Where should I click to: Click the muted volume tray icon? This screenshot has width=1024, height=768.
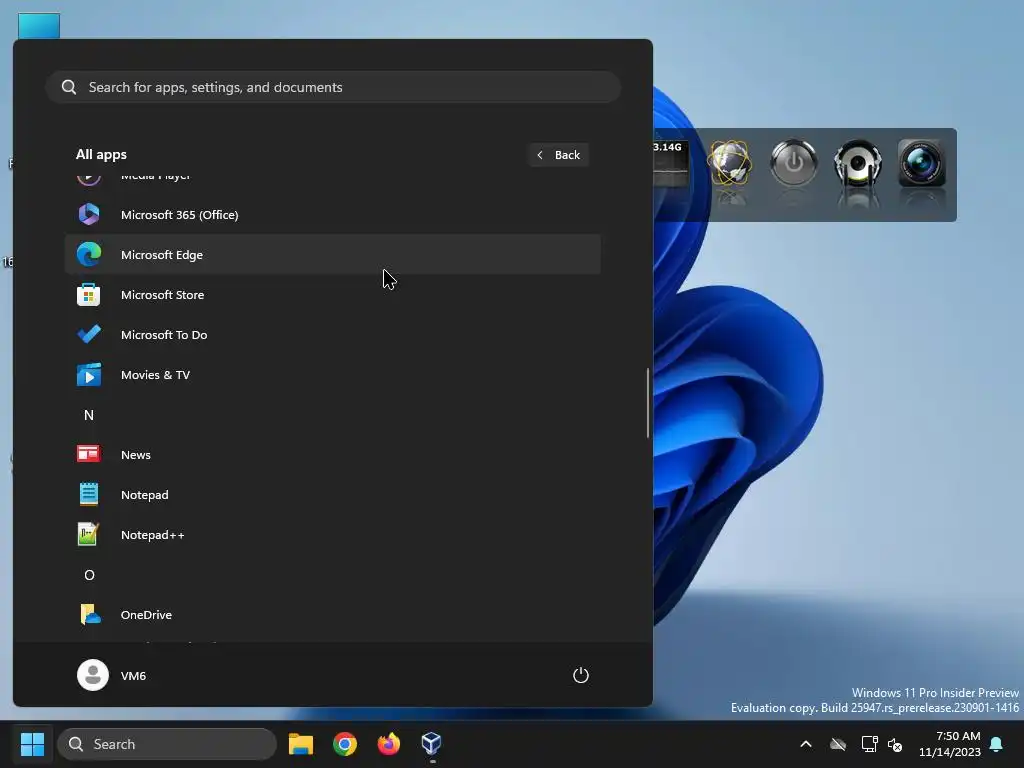pyautogui.click(x=895, y=744)
